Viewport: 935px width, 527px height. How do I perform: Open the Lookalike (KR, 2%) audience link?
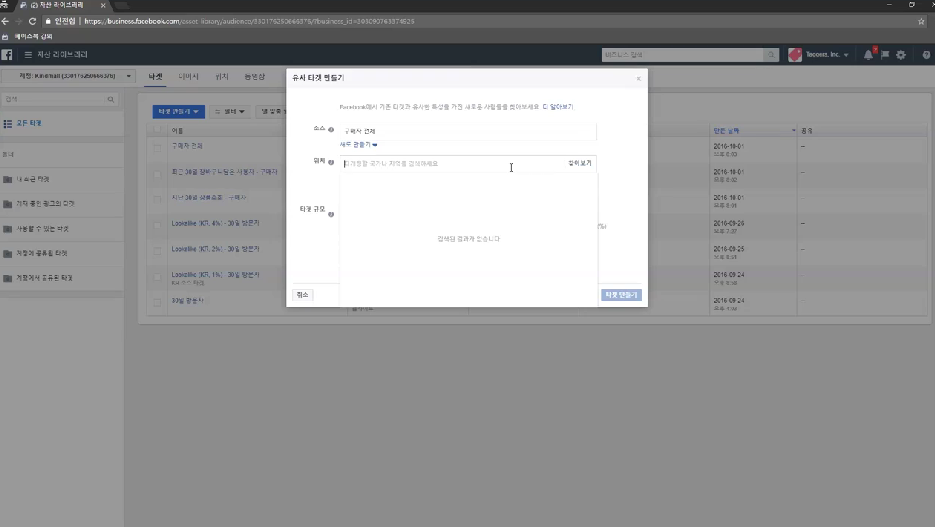pos(215,249)
